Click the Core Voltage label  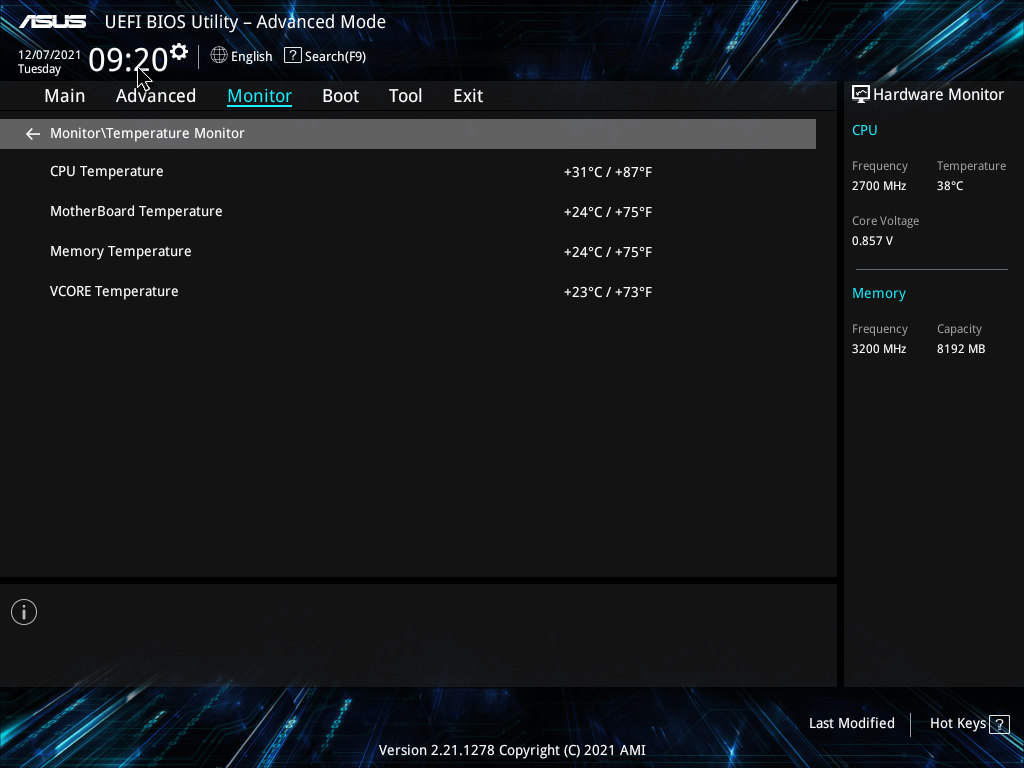pyautogui.click(x=886, y=221)
